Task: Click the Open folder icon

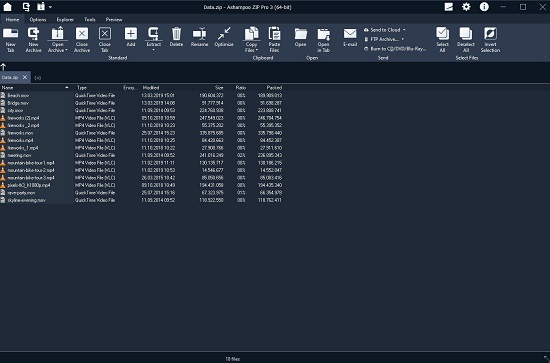Action: click(301, 34)
